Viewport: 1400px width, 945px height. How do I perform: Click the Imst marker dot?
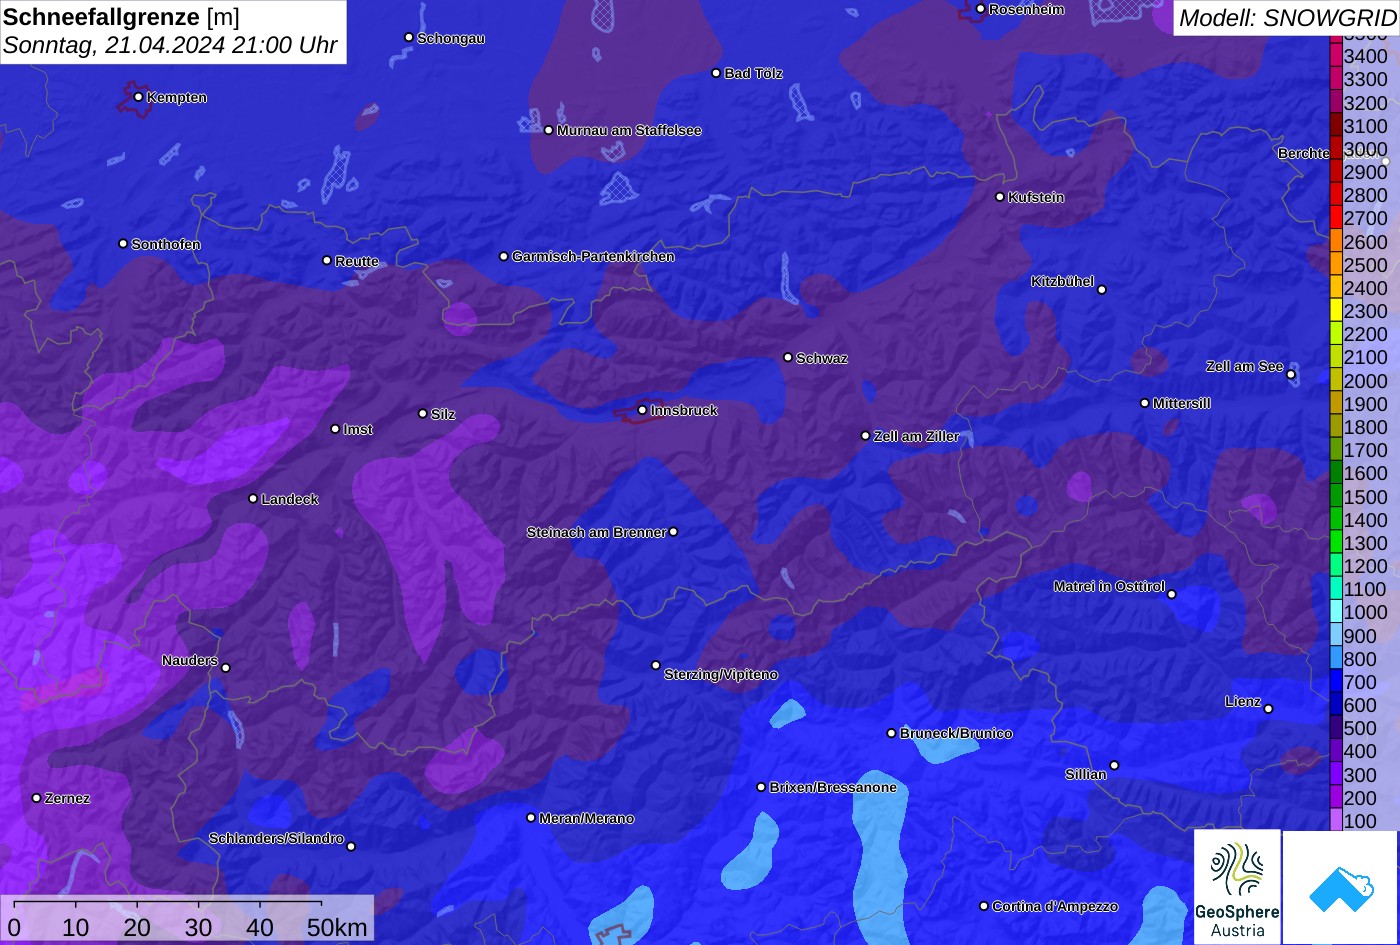pyautogui.click(x=335, y=429)
